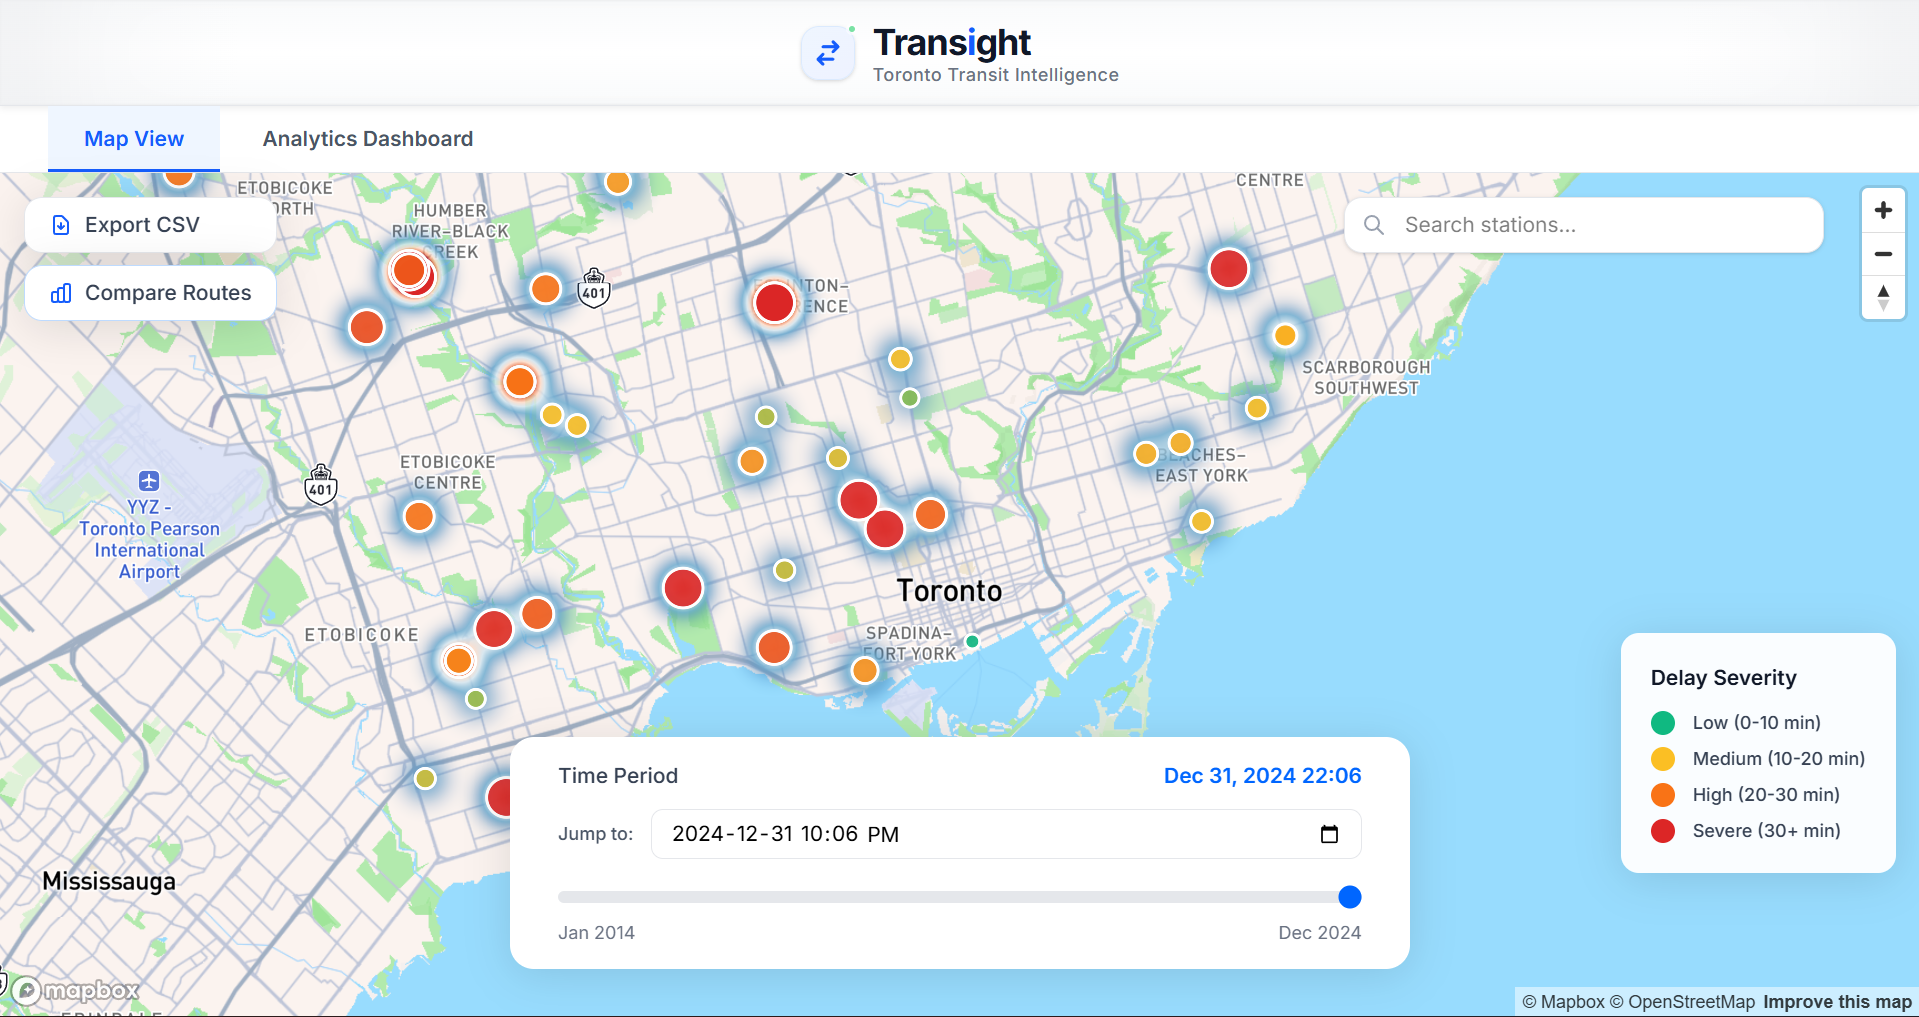This screenshot has height=1017, width=1919.
Task: Click the Scarborough Southwest map label
Action: coord(1366,378)
